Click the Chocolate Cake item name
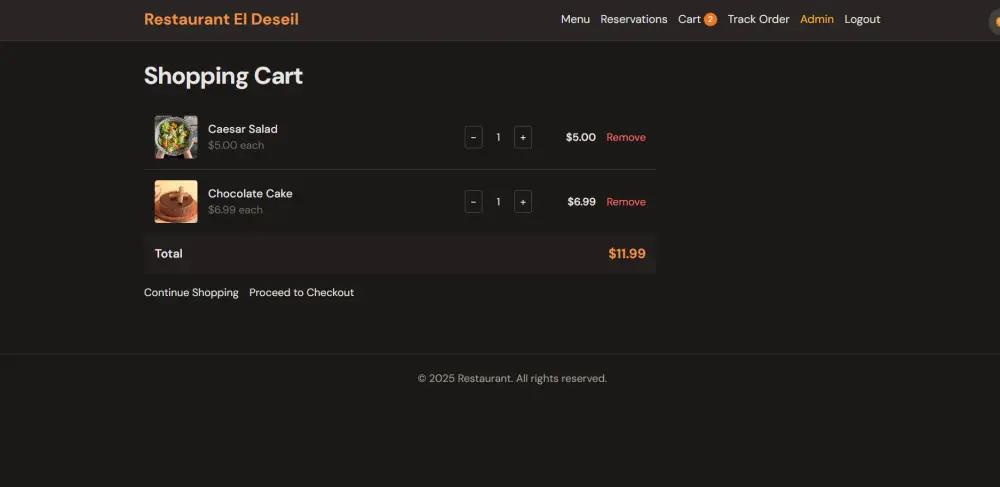This screenshot has width=1000, height=487. [x=250, y=194]
